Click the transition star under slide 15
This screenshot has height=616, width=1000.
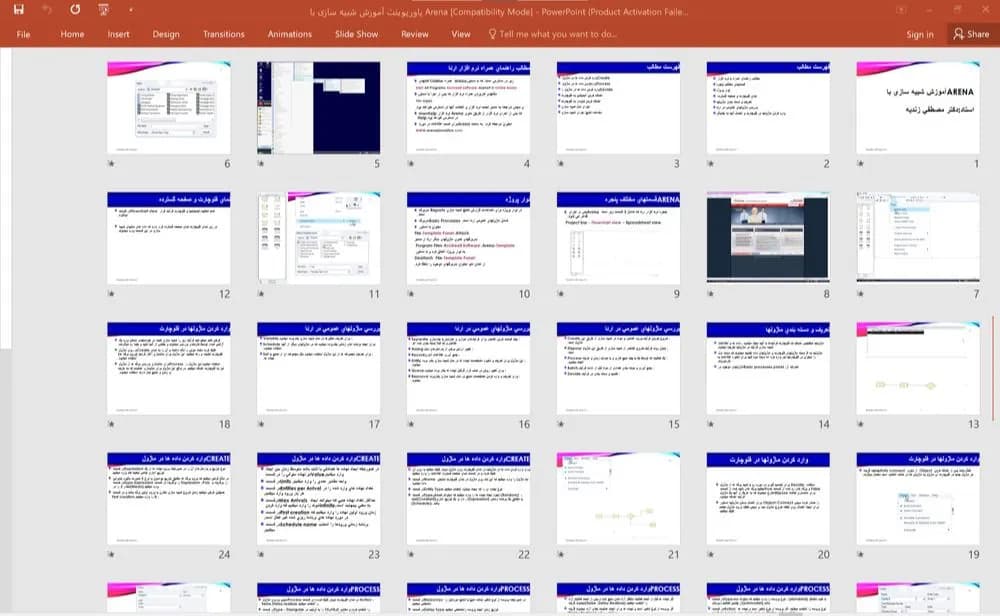tap(561, 424)
